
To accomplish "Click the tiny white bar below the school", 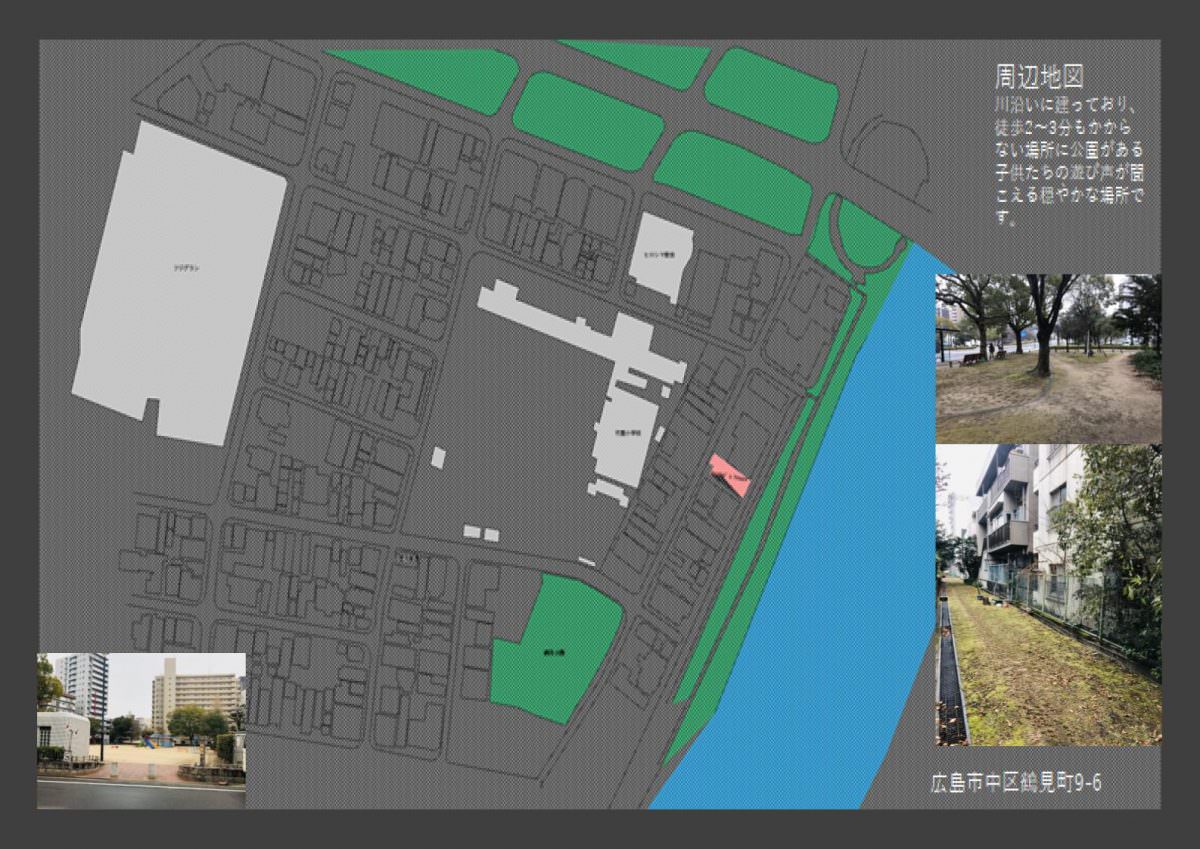I will (x=587, y=562).
